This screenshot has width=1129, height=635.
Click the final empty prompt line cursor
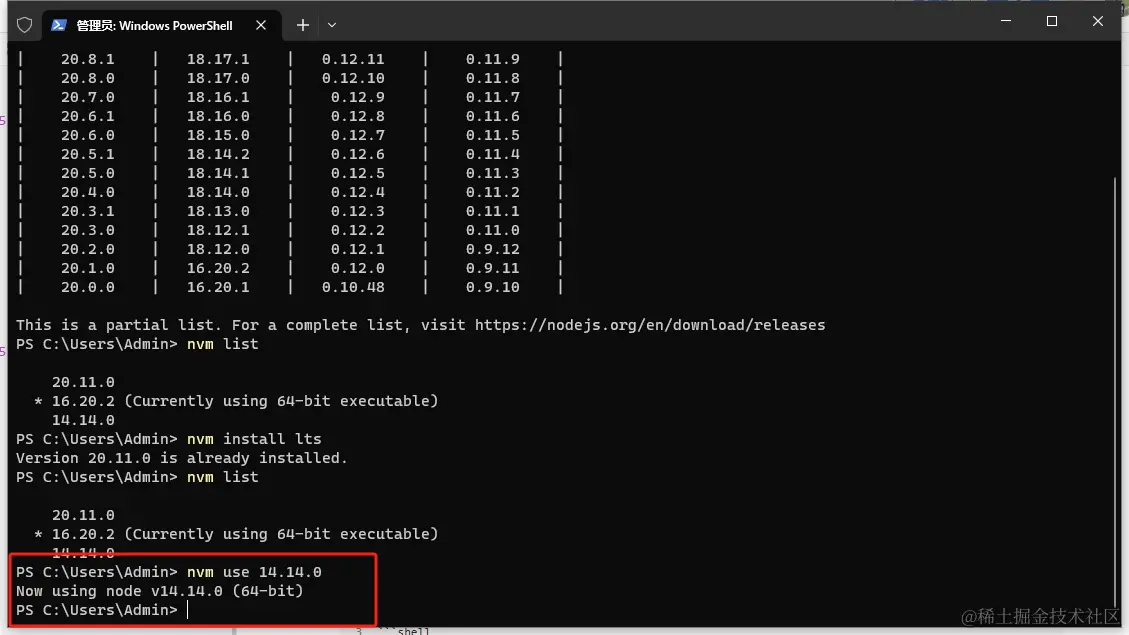pyautogui.click(x=187, y=610)
